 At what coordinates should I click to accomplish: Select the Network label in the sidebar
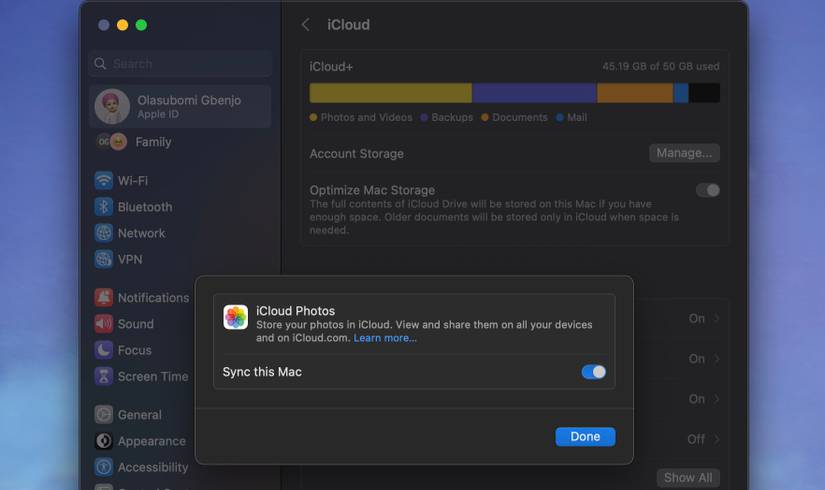(141, 233)
